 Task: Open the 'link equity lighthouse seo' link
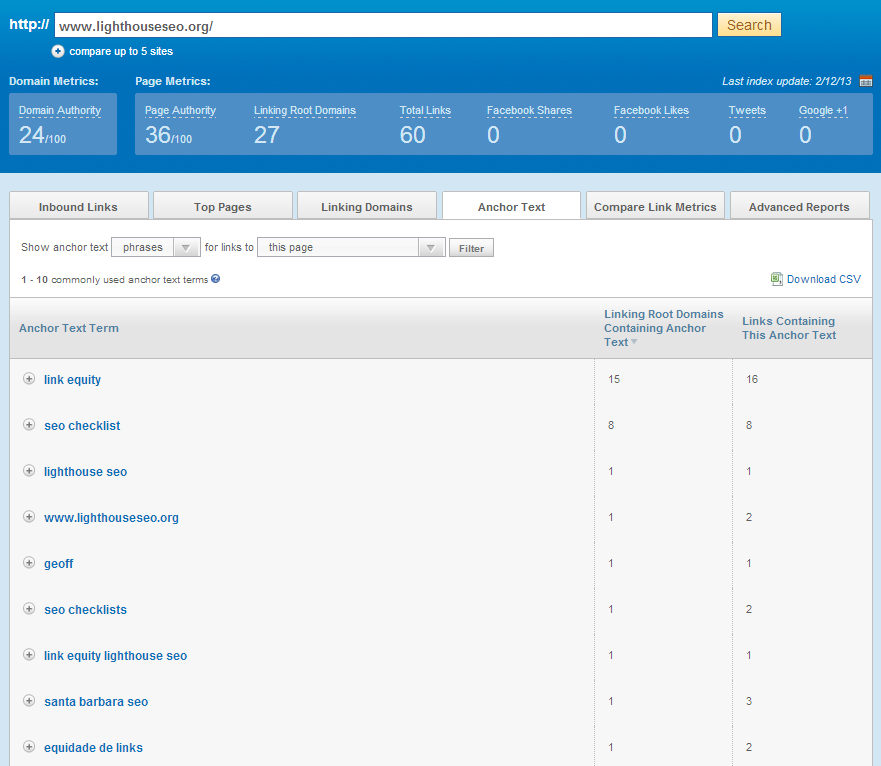coord(115,656)
